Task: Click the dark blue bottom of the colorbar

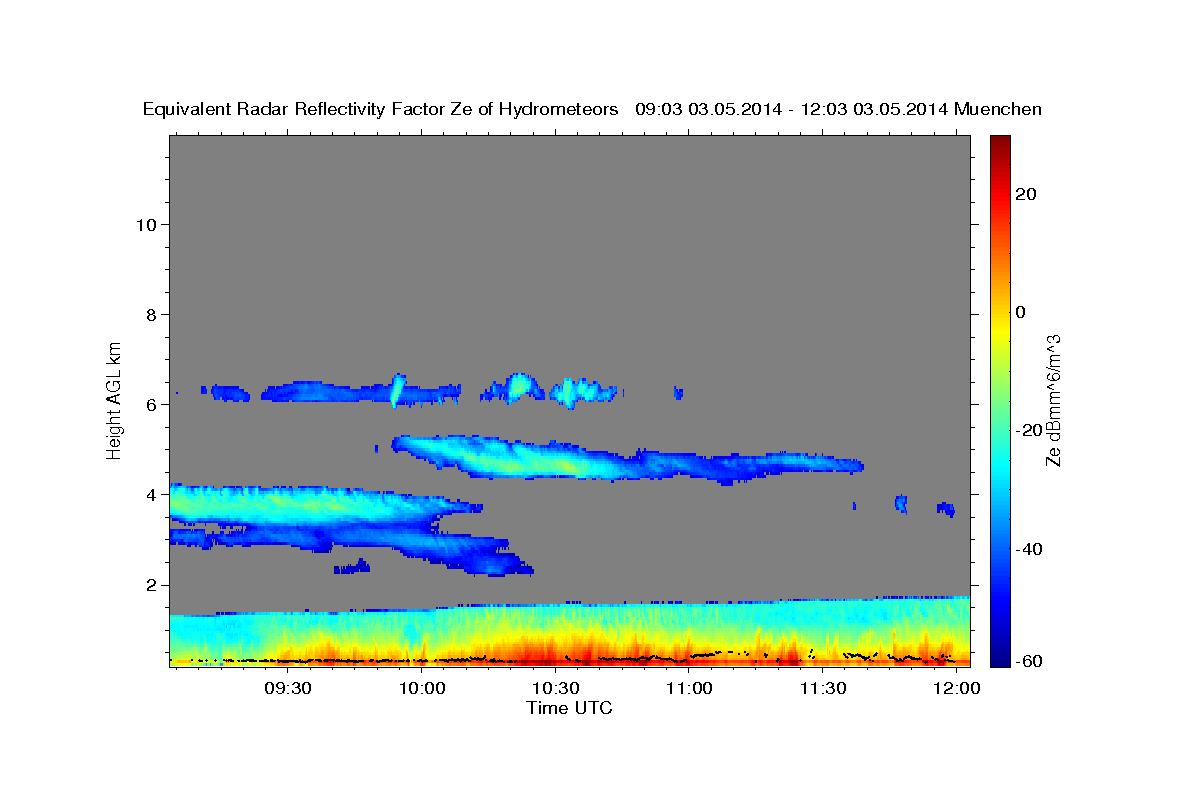Action: pyautogui.click(x=999, y=657)
